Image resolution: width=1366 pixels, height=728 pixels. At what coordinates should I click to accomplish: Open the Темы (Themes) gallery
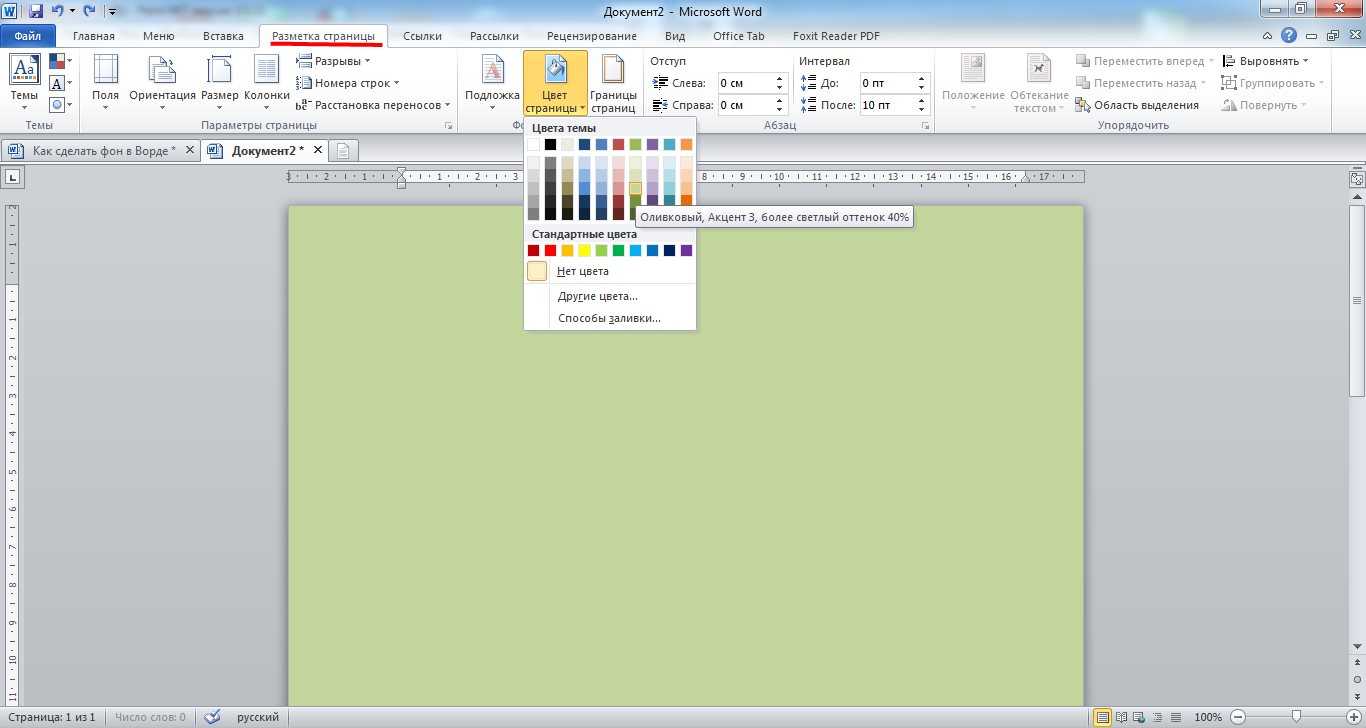(24, 83)
